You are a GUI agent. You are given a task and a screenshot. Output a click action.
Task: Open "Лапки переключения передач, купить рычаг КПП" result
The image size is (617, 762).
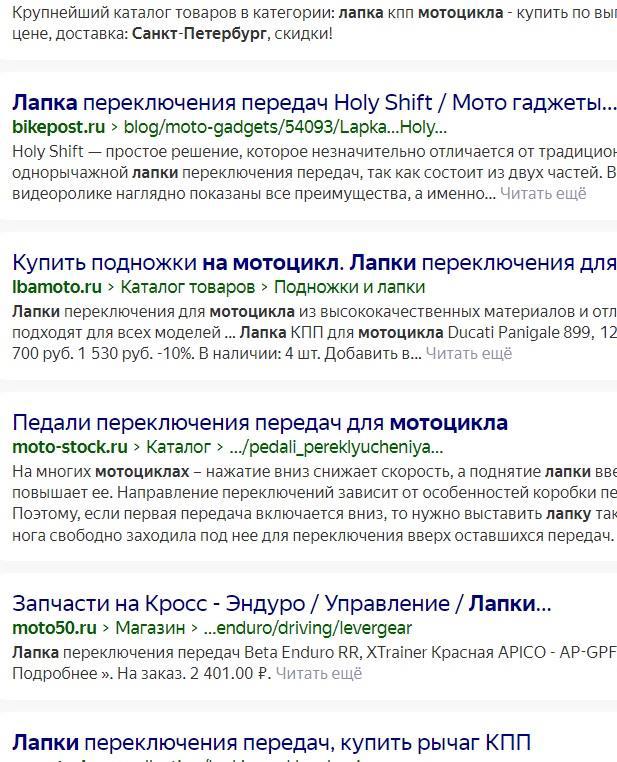click(271, 743)
